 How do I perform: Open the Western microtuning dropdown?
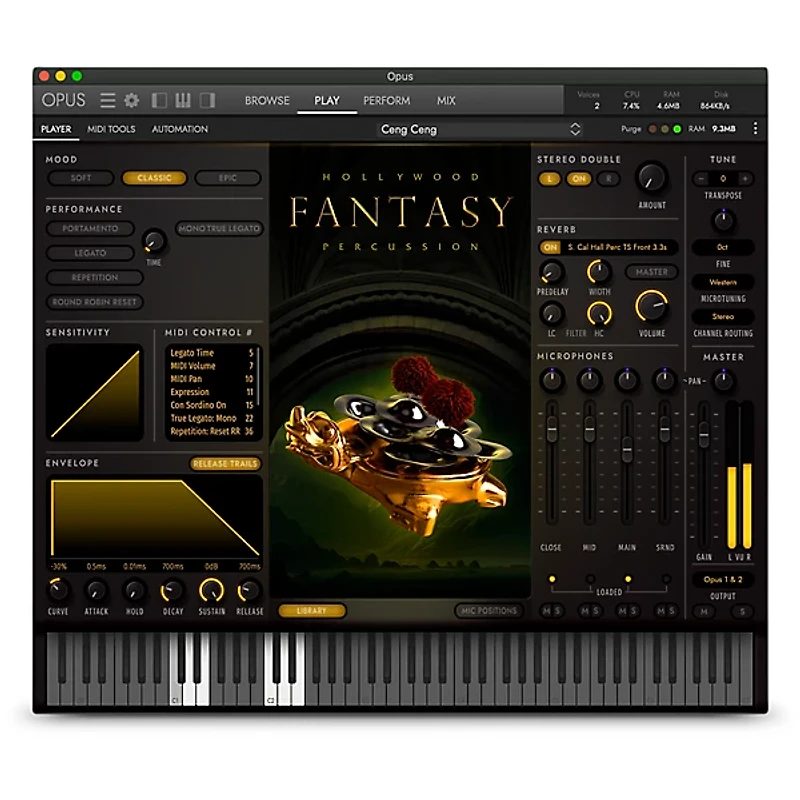723,282
